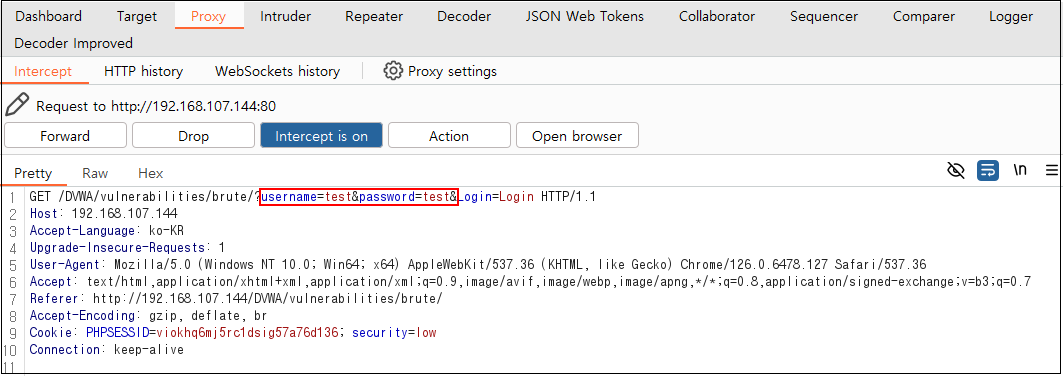Open the Decoder tab

464,16
